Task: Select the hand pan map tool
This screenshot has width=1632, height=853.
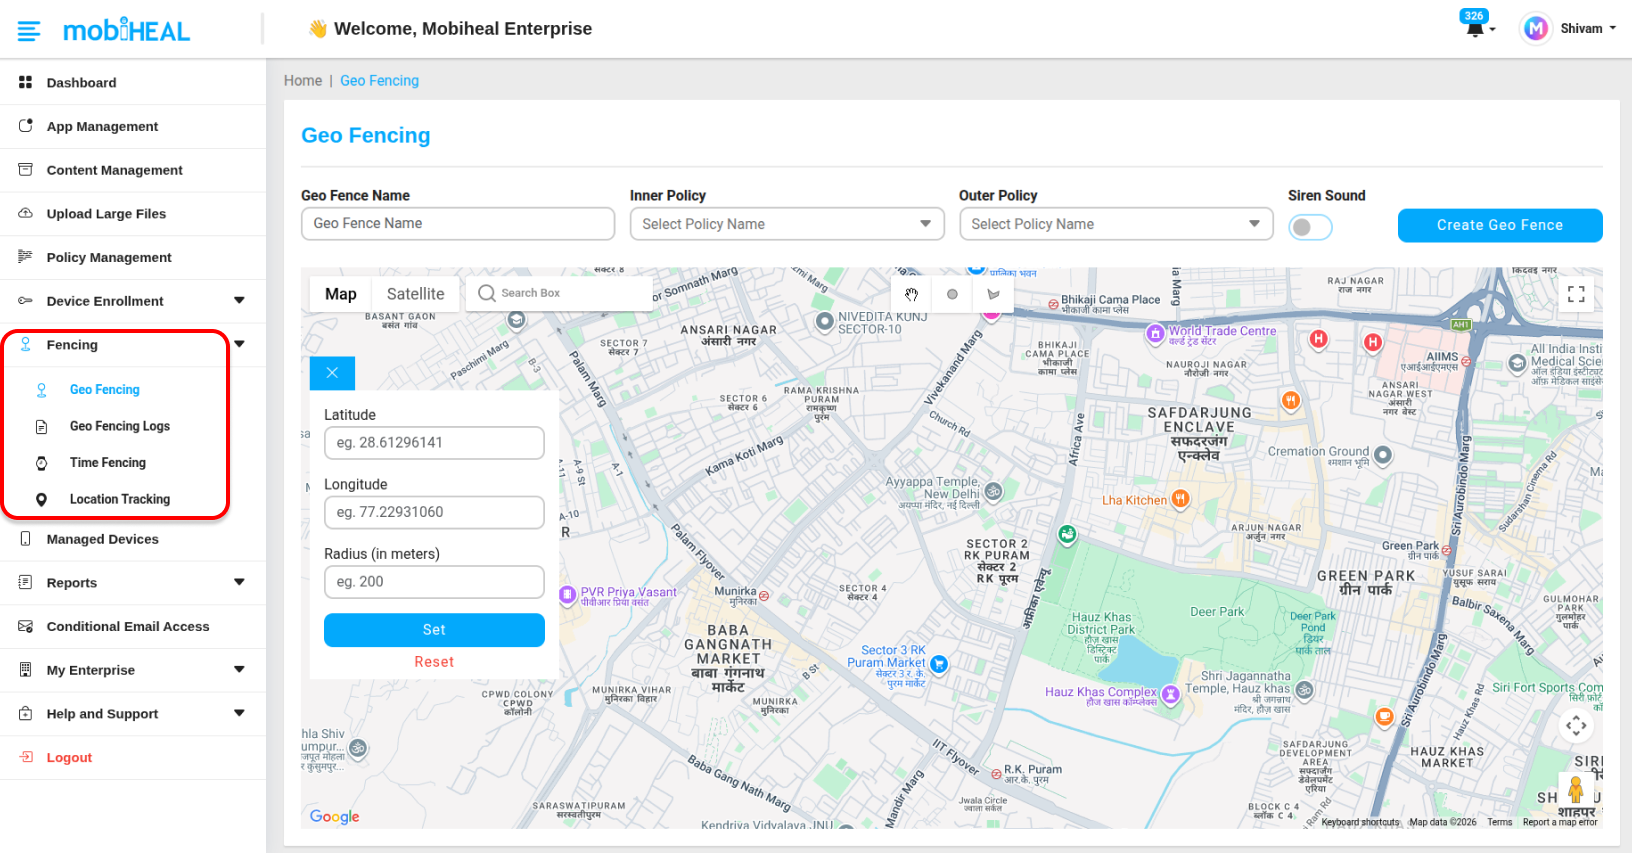Action: [x=912, y=294]
